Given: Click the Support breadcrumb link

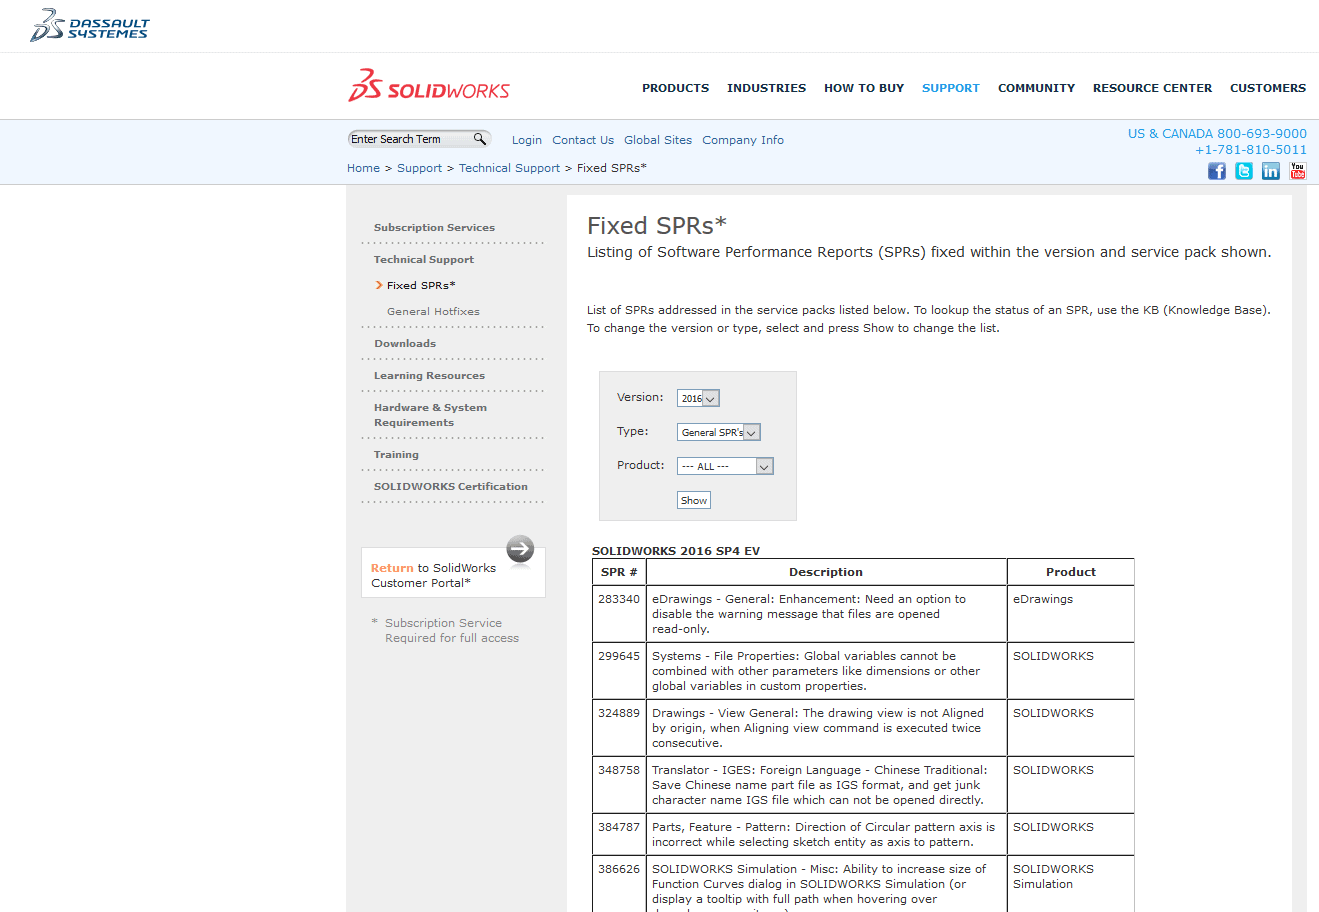Looking at the screenshot, I should coord(419,168).
